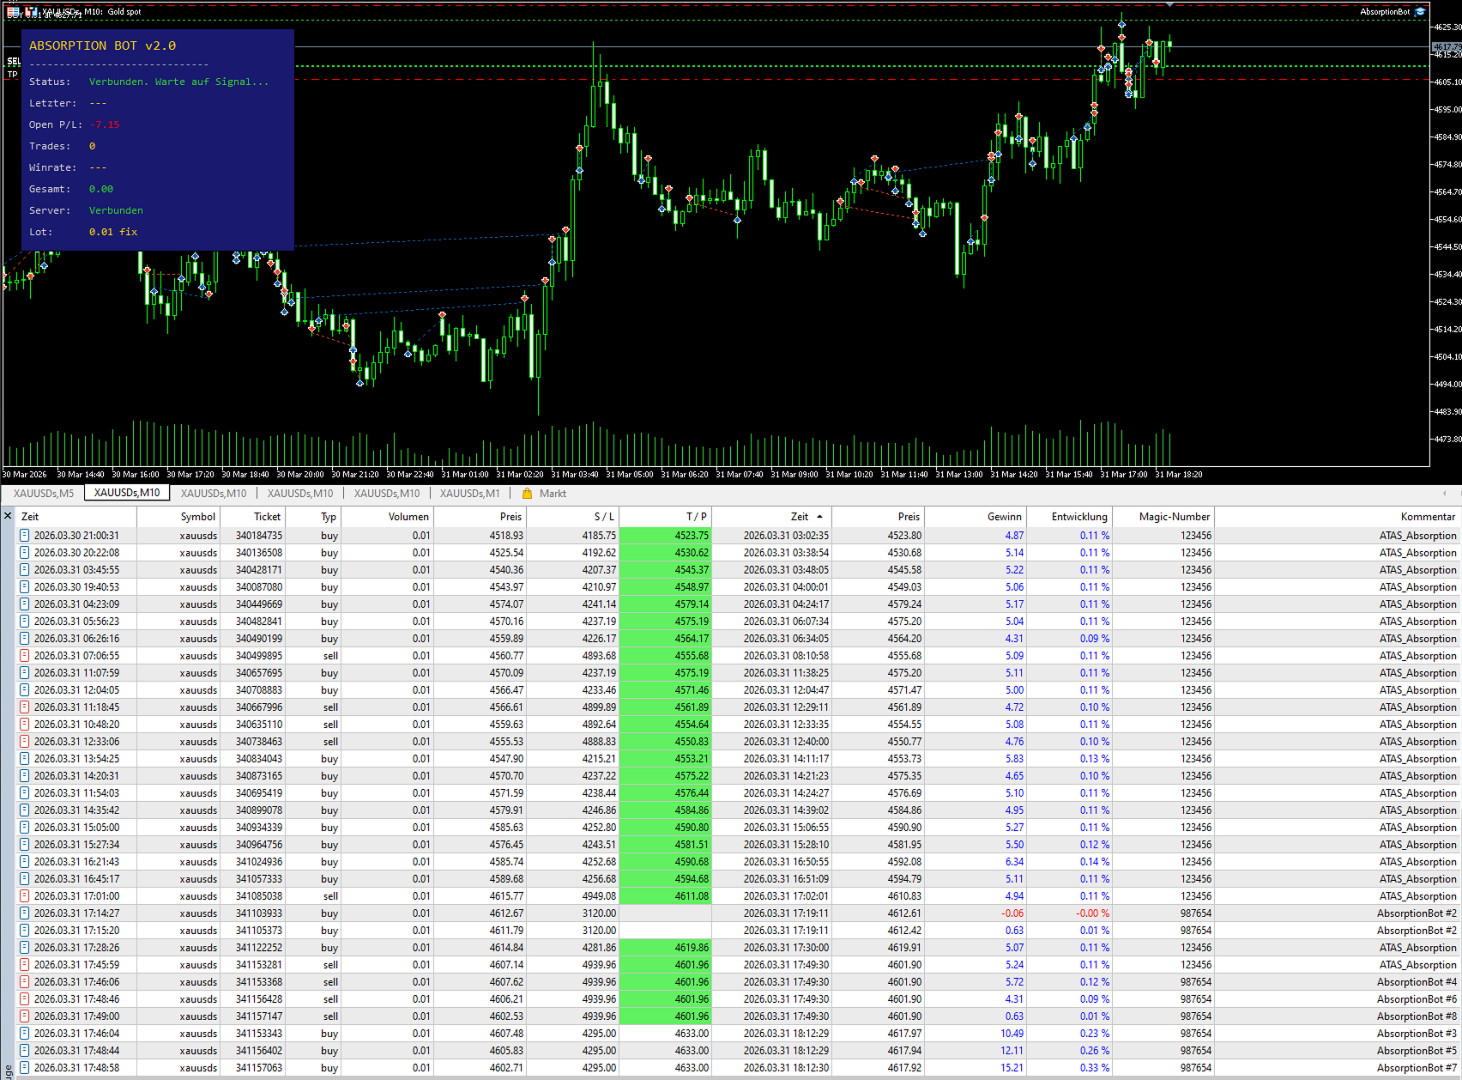
Task: Click the Gewinn value -0.06
Action: coord(1012,913)
